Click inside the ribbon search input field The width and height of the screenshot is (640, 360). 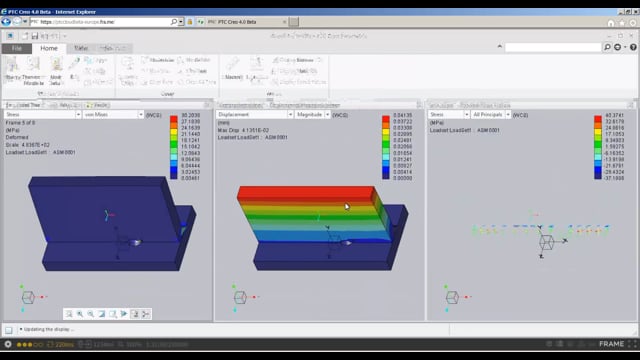(553, 48)
